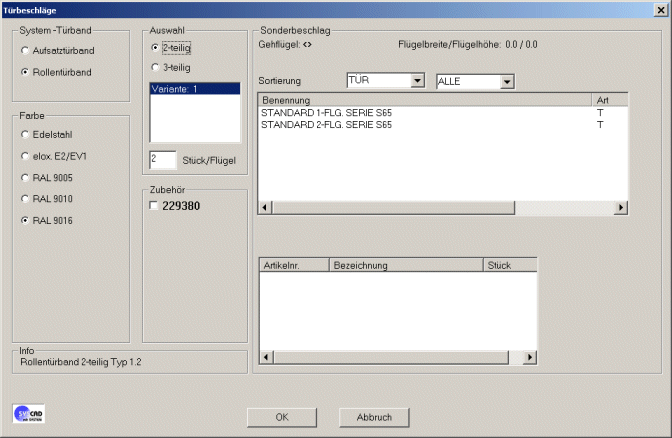Select Variante: 1 in the list
The width and height of the screenshot is (672, 438).
195,89
